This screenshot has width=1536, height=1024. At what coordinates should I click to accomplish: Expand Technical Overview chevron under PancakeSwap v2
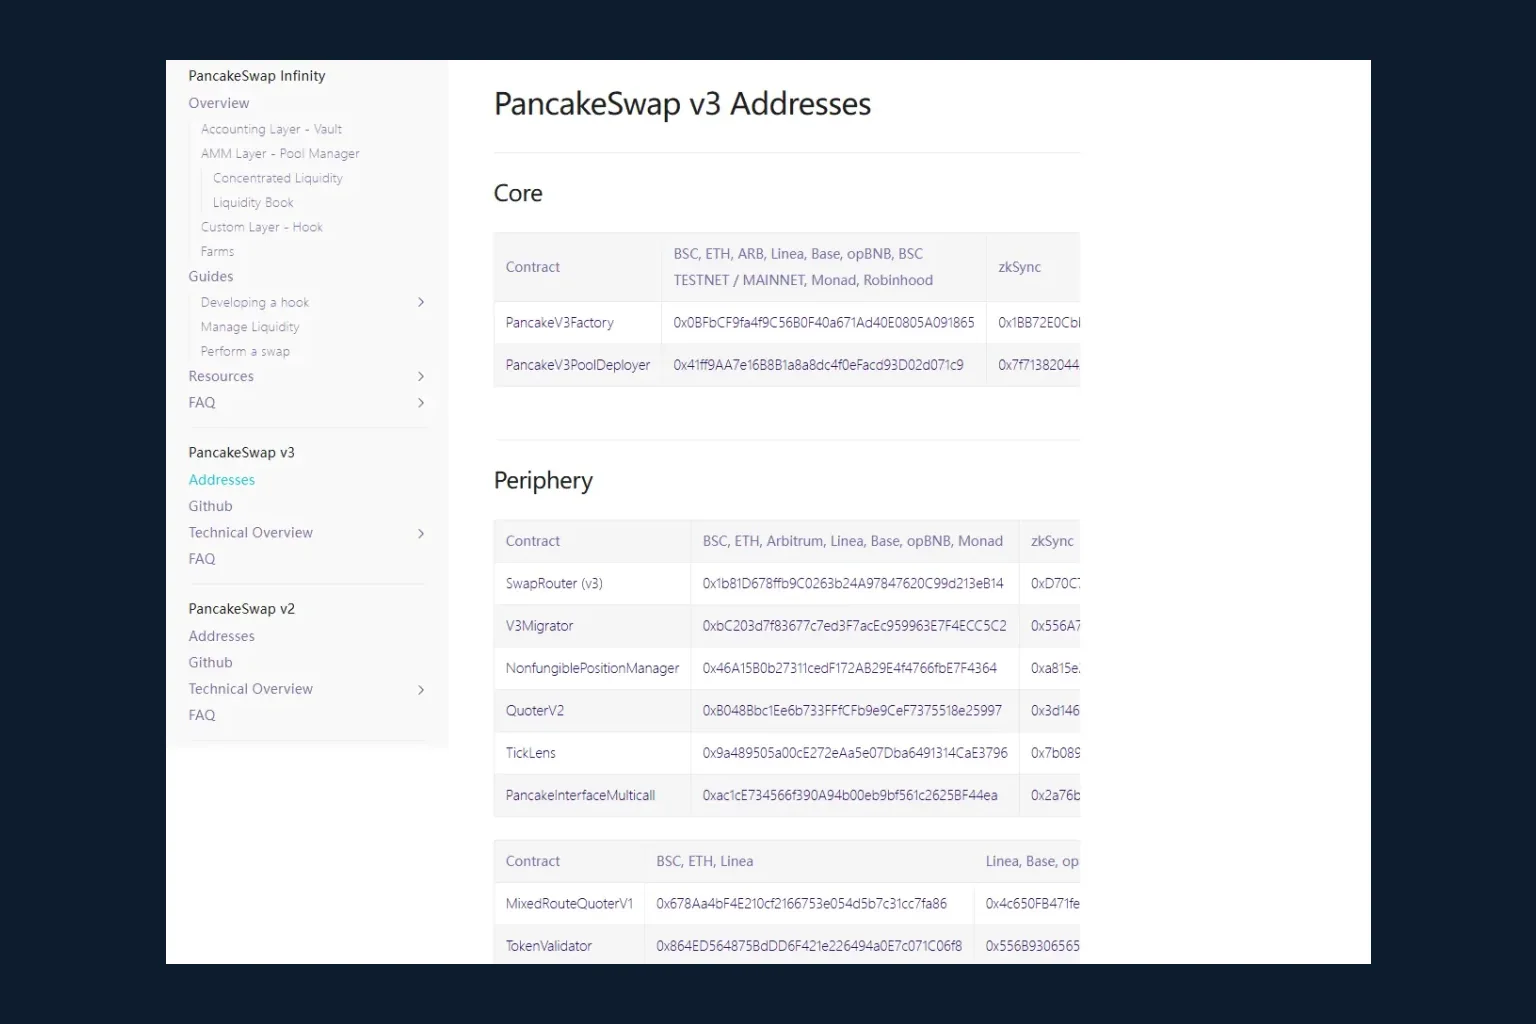421,689
